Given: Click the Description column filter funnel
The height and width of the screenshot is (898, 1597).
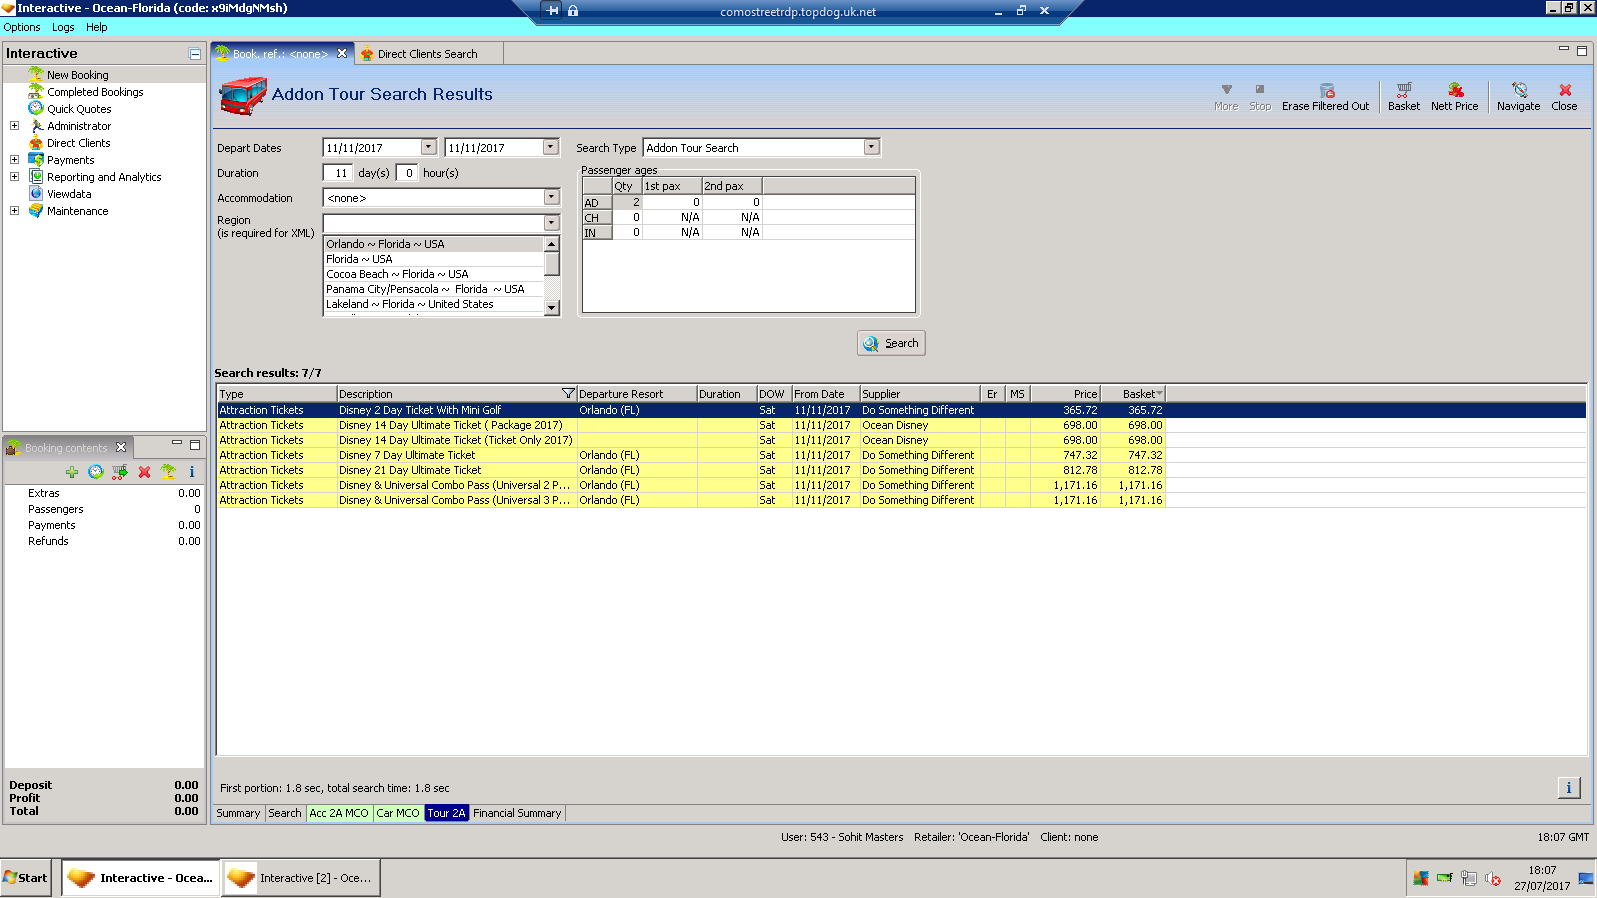Looking at the screenshot, I should point(568,394).
